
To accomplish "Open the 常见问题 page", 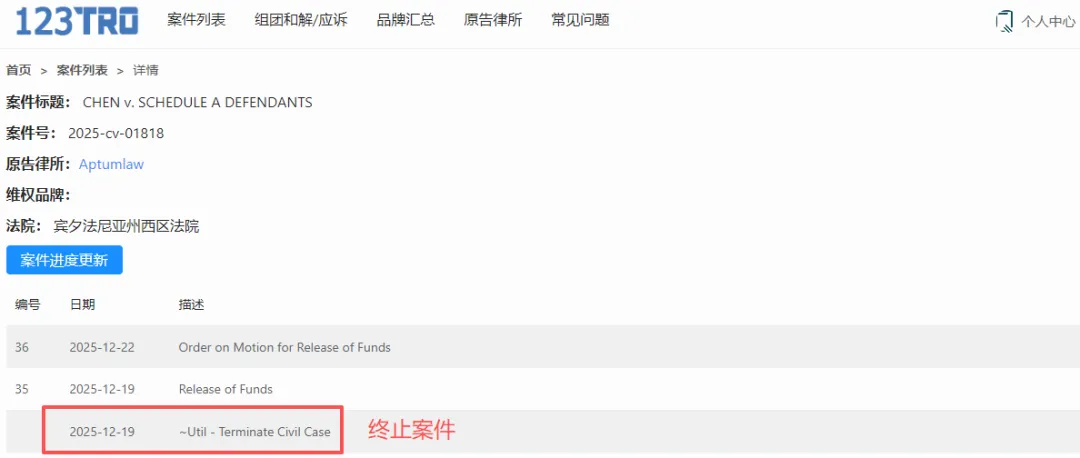I will click(581, 20).
